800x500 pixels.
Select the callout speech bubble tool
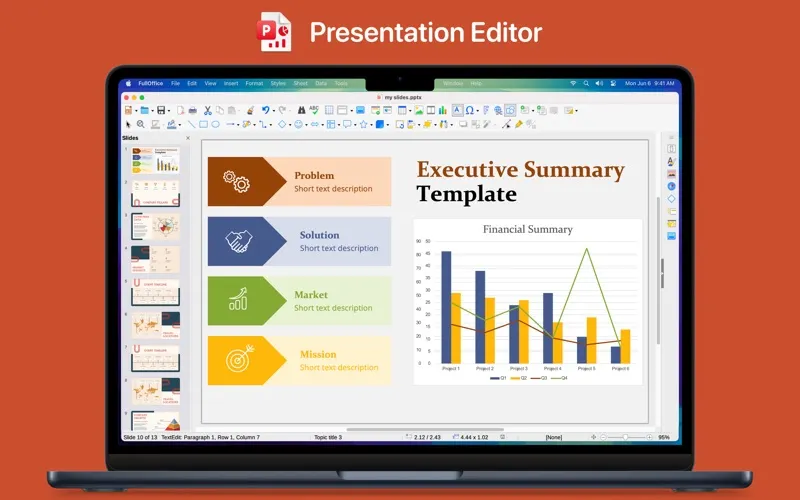[x=347, y=124]
